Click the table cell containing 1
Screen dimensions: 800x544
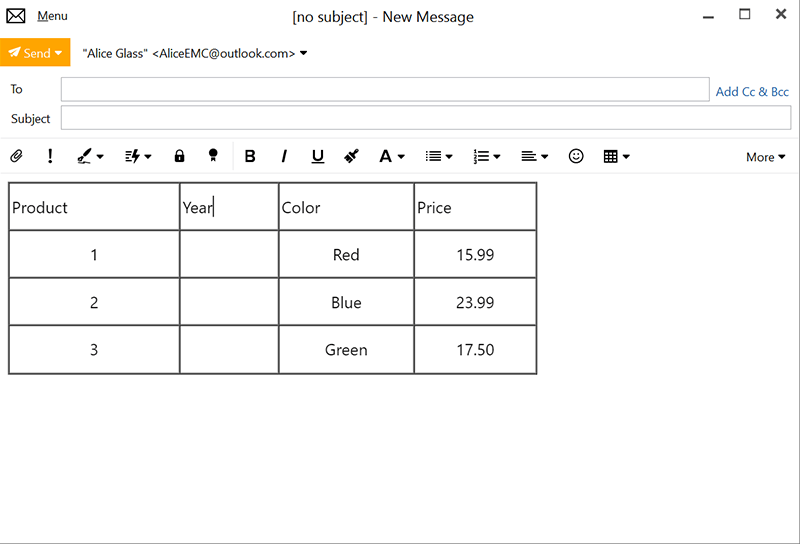[94, 254]
